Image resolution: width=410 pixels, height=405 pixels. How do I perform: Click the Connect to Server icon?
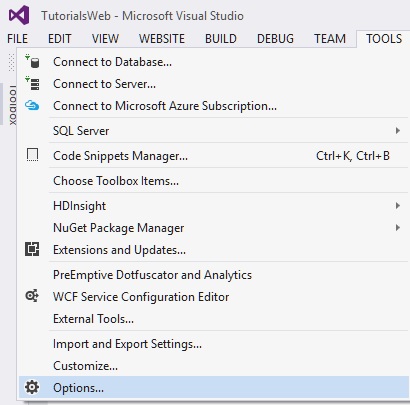[x=32, y=84]
